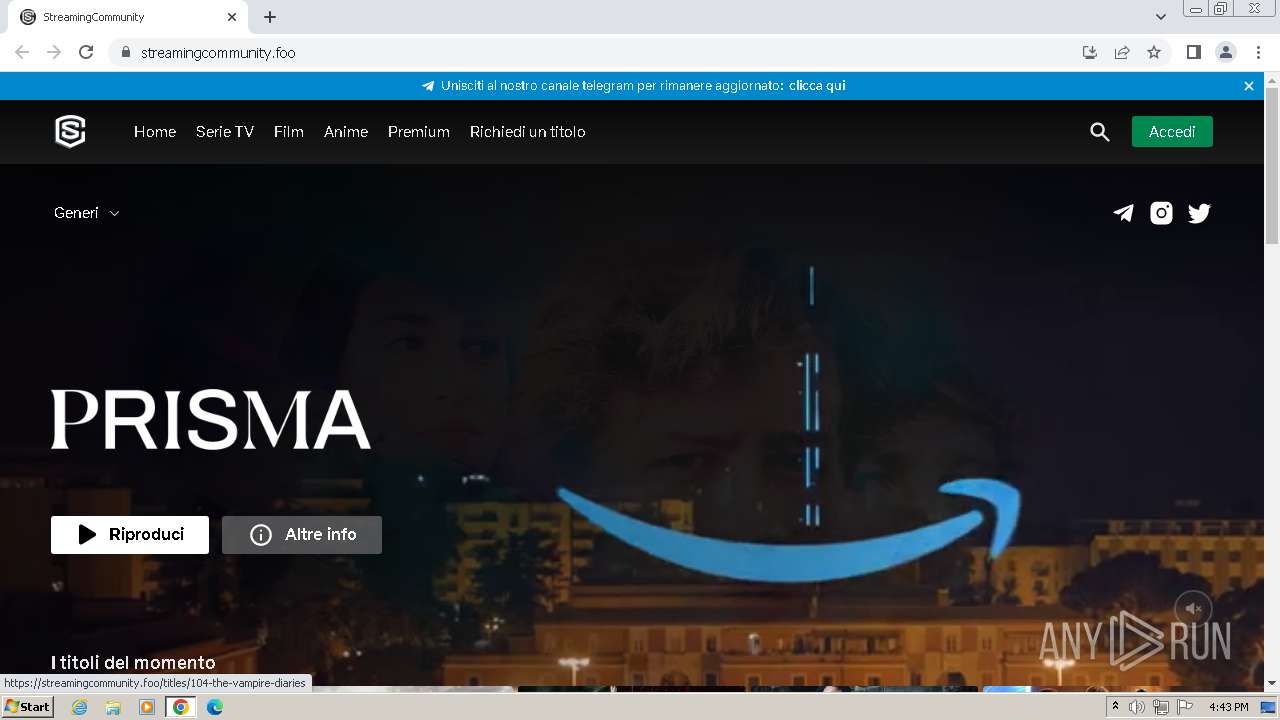The image size is (1280, 720).
Task: Open Richiedi un titolo page
Action: [x=528, y=132]
